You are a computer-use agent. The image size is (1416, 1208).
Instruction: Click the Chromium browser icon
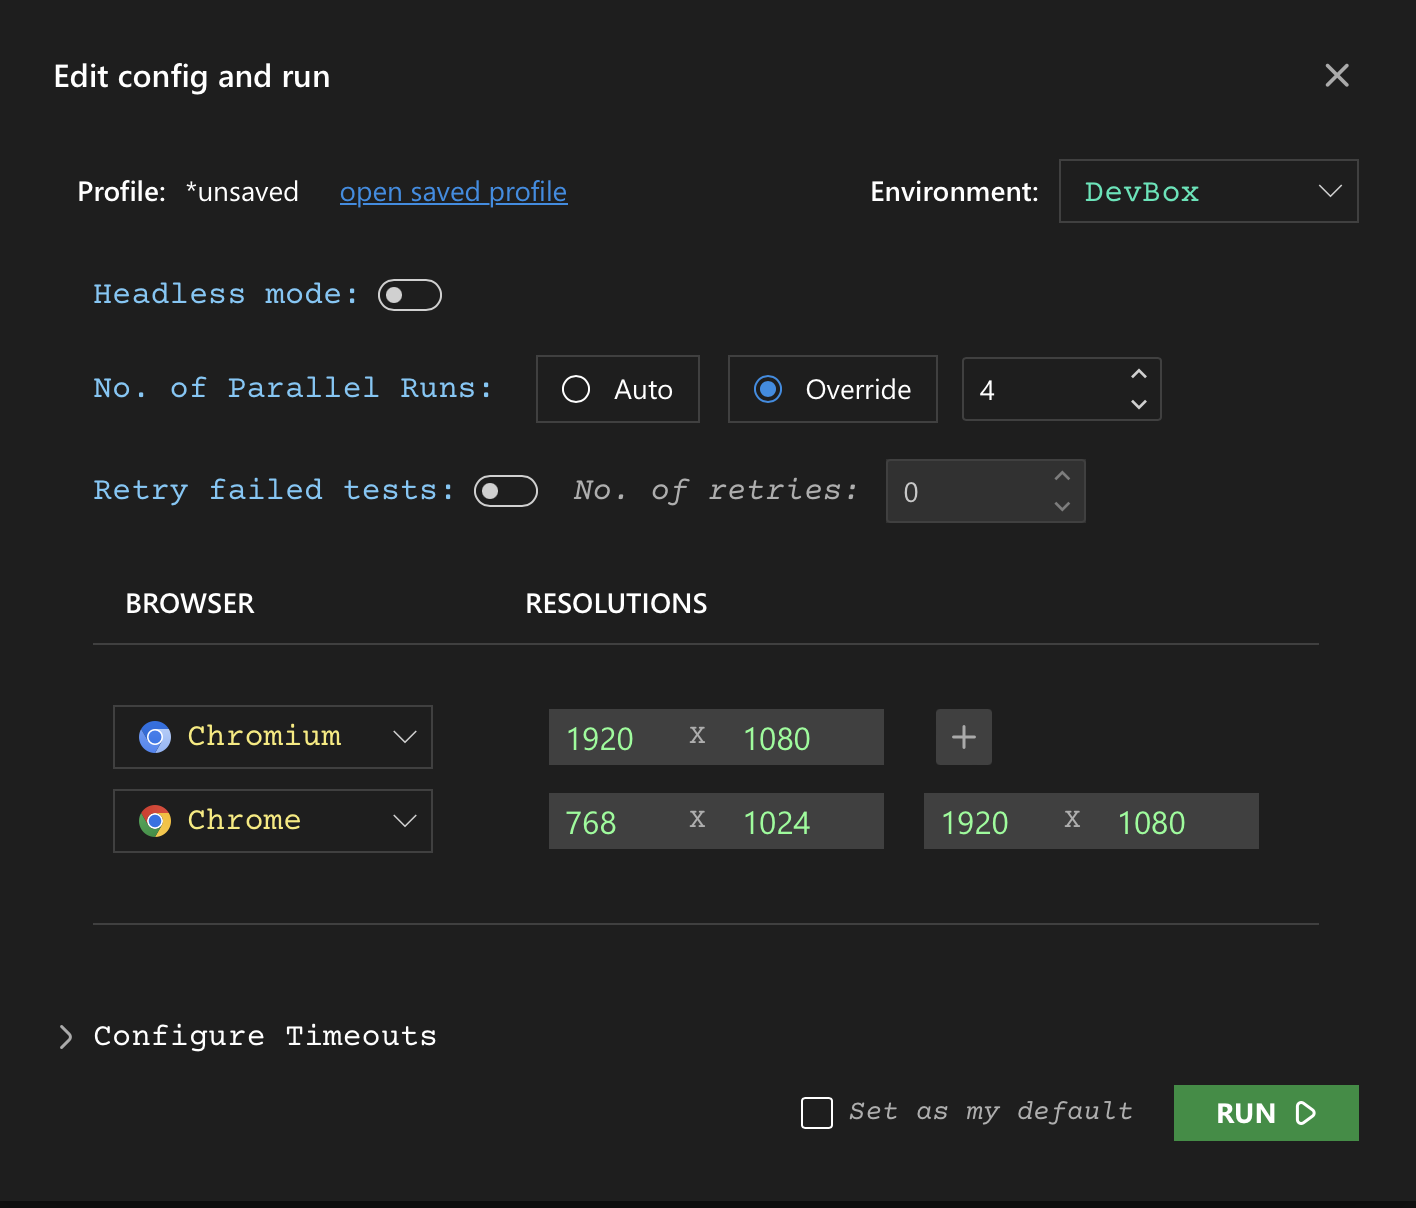pos(155,737)
